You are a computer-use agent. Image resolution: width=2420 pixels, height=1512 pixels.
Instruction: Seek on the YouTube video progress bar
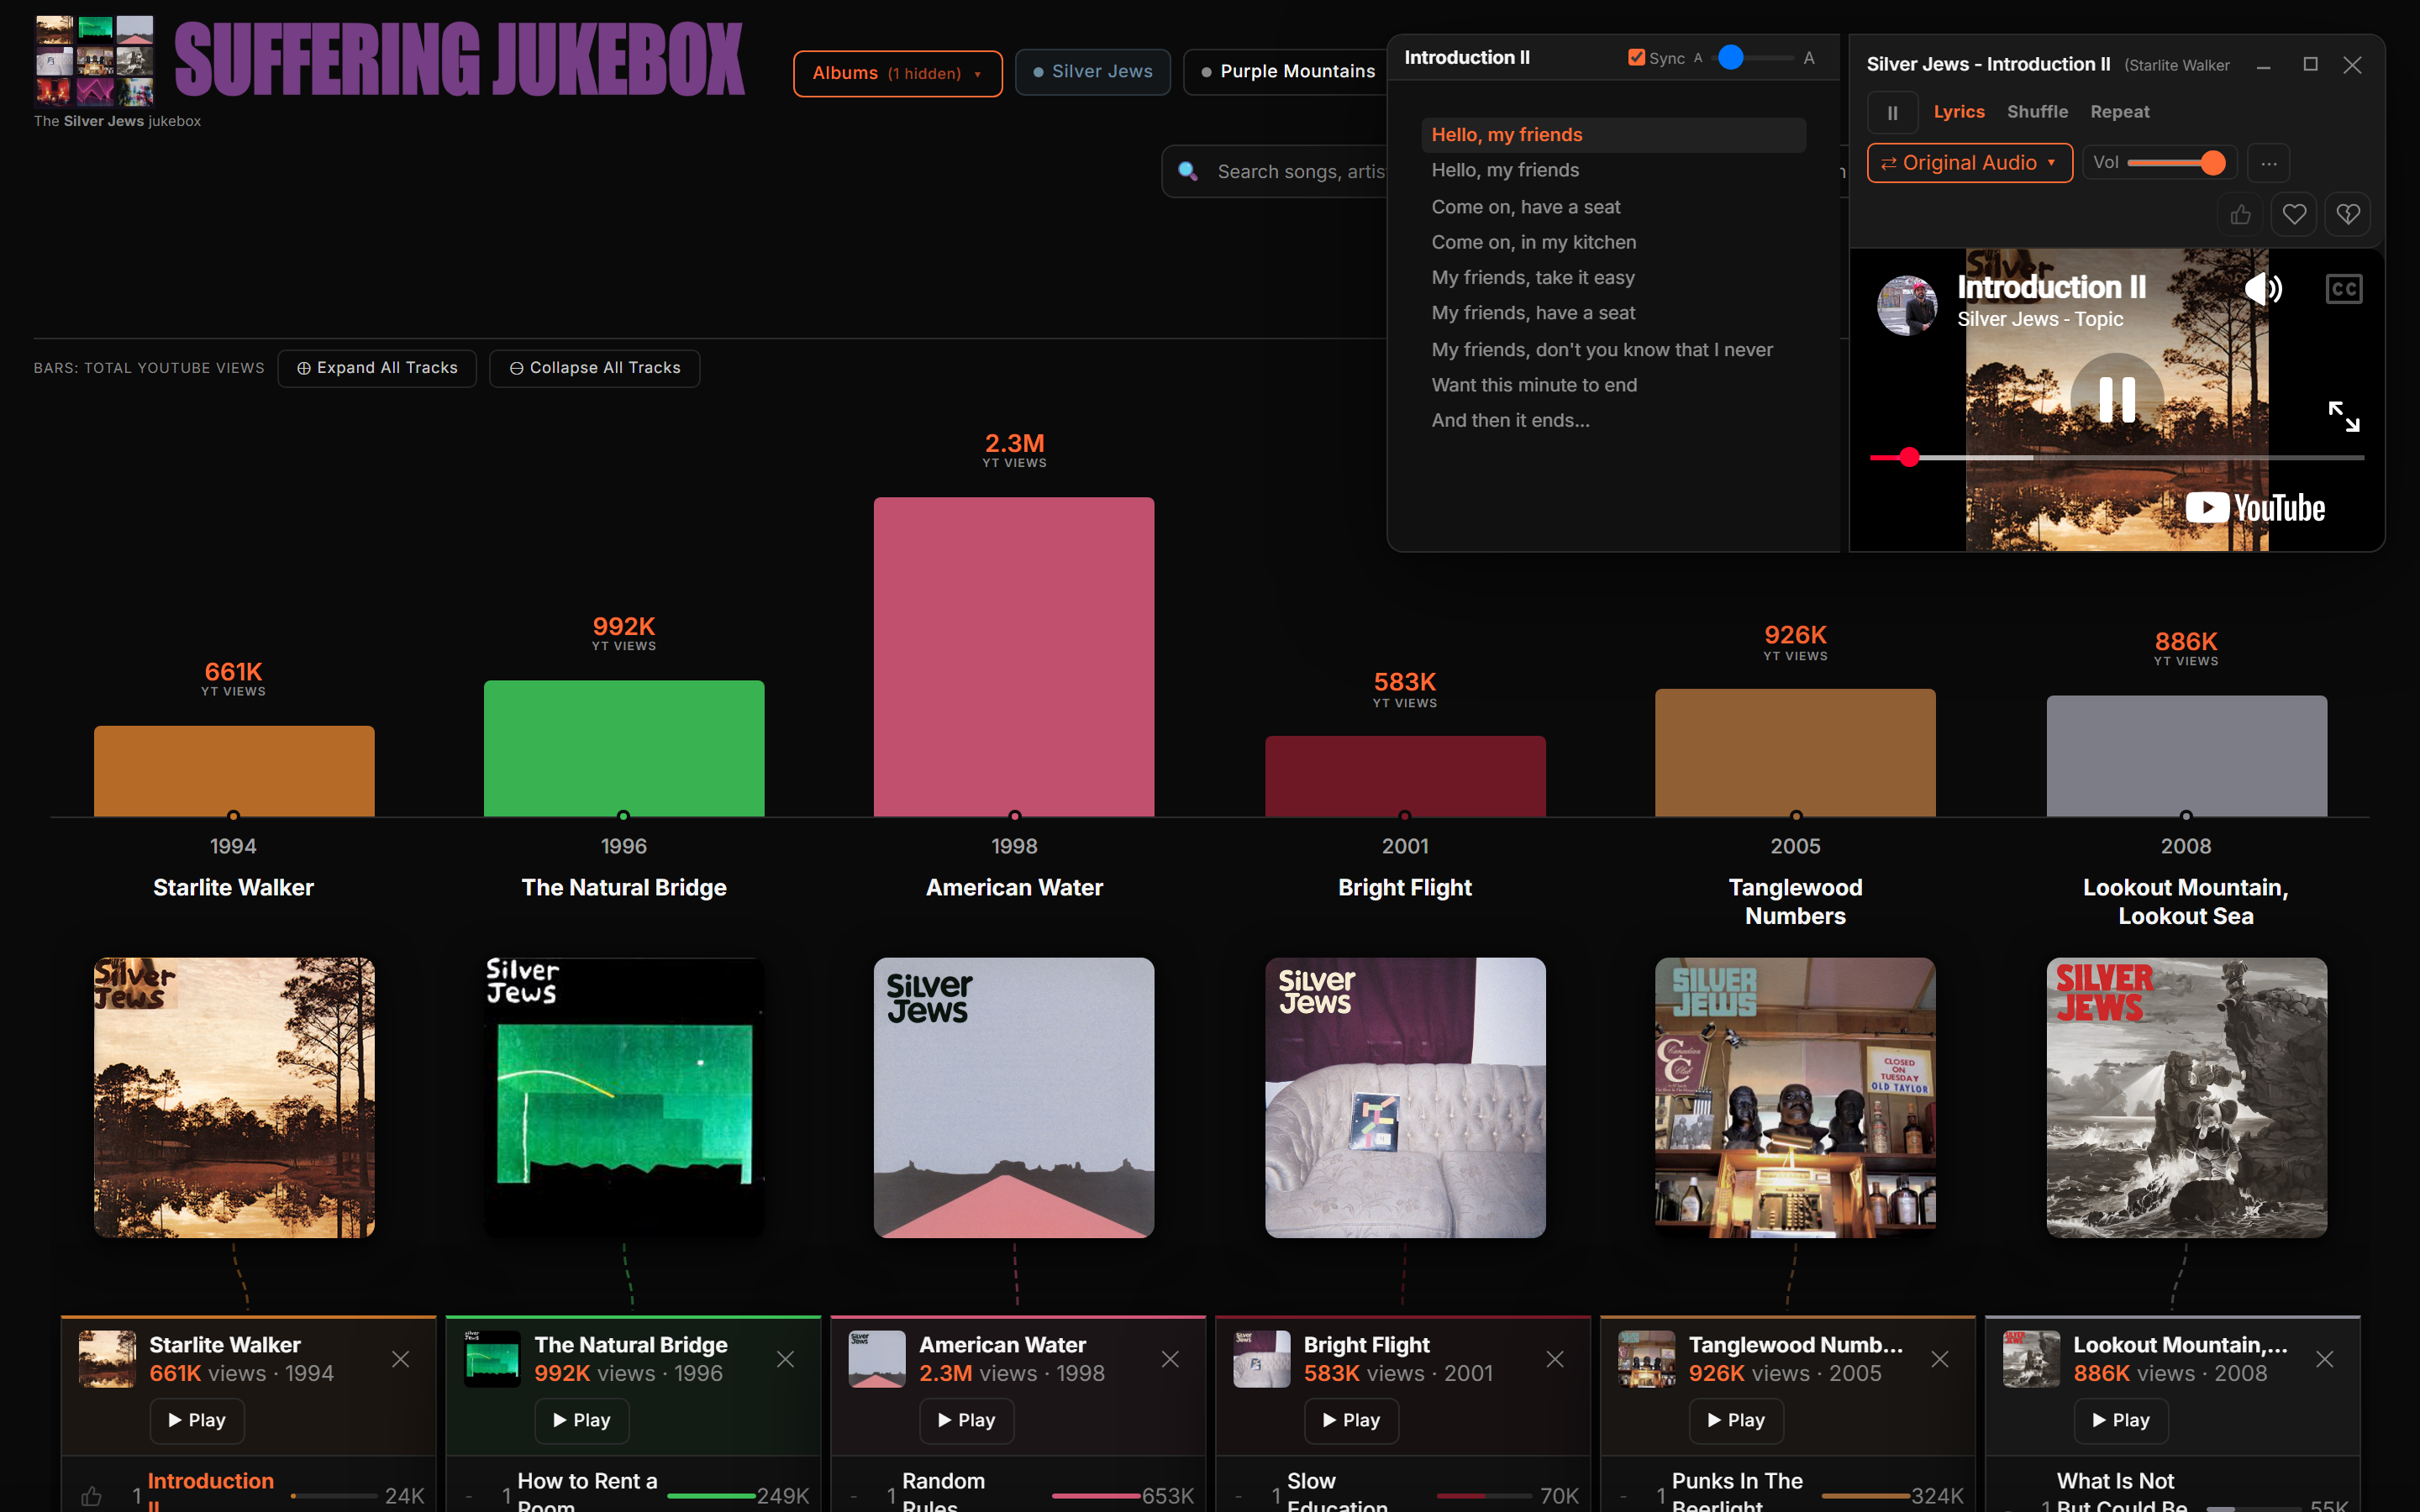2116,457
